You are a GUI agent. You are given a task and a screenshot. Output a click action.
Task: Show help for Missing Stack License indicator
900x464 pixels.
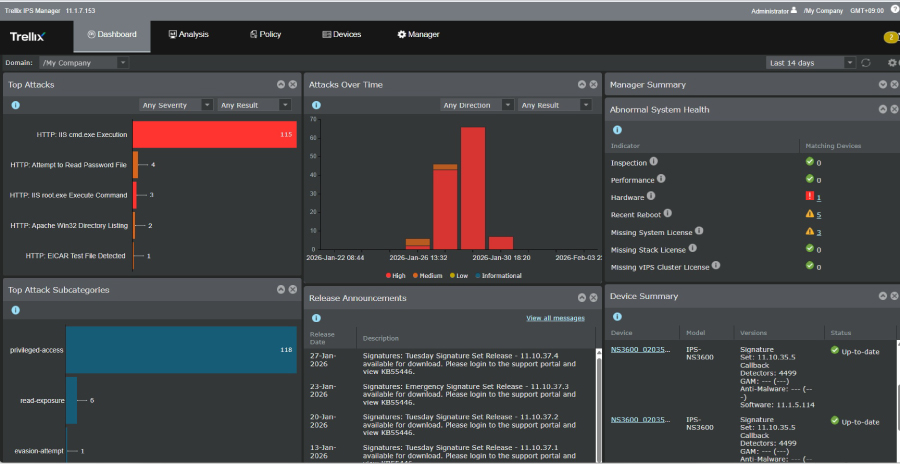(692, 249)
